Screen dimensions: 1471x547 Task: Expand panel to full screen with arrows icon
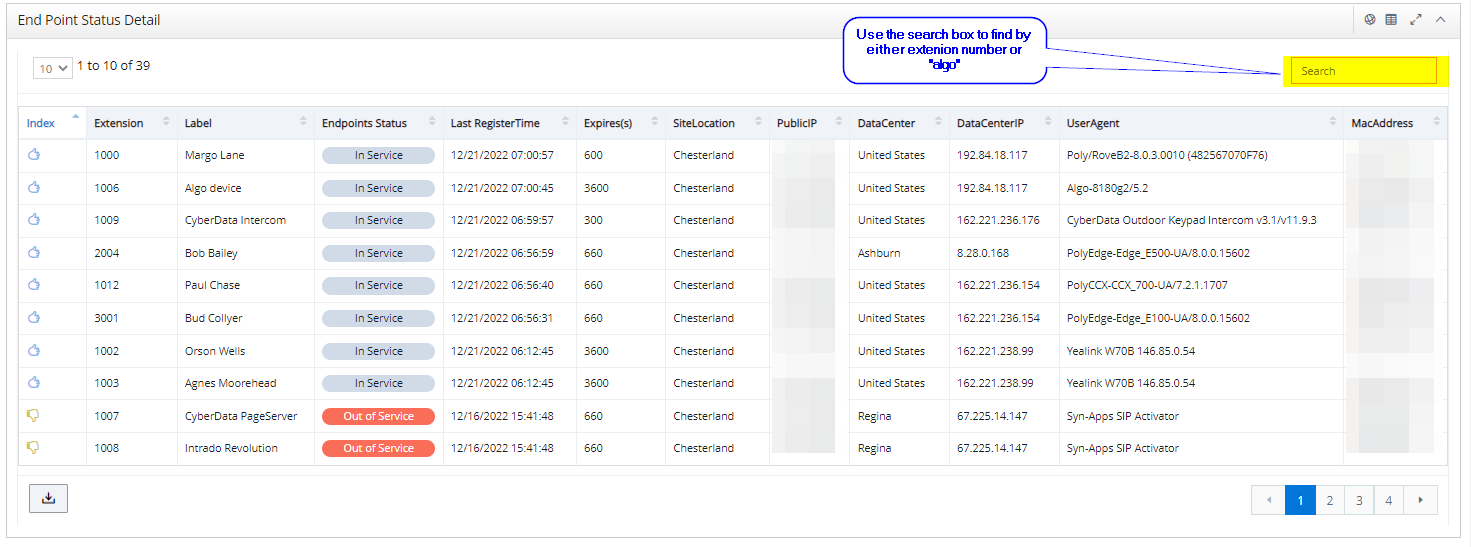point(1416,20)
